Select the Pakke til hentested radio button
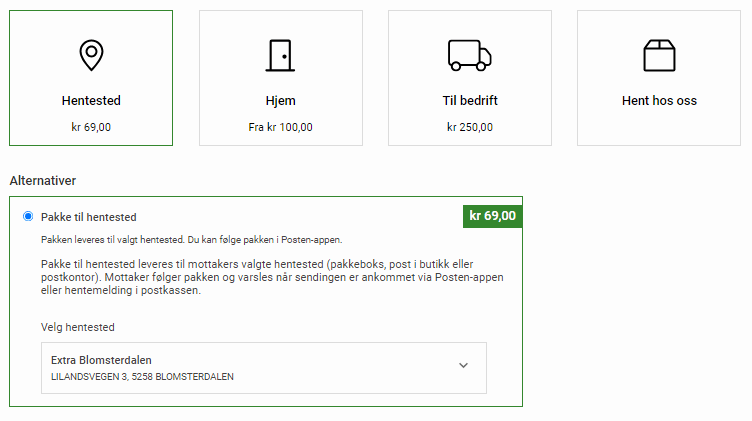Image resolution: width=752 pixels, height=421 pixels. point(28,216)
